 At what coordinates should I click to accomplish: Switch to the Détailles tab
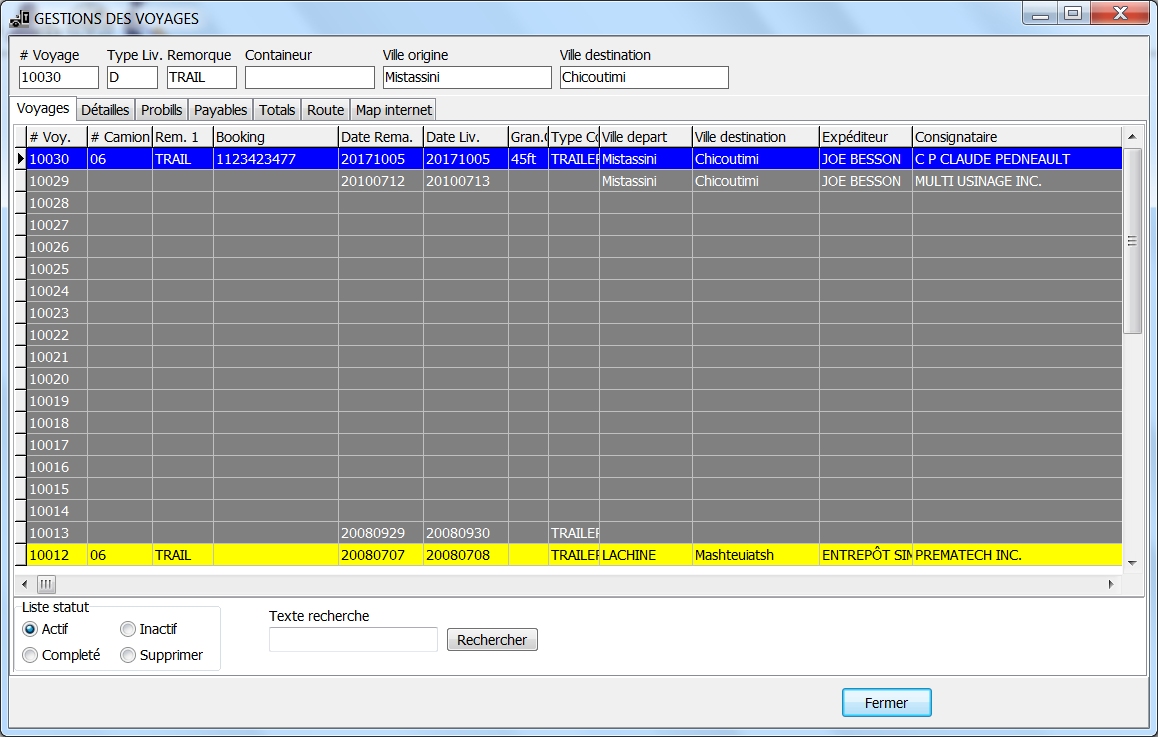pos(105,110)
